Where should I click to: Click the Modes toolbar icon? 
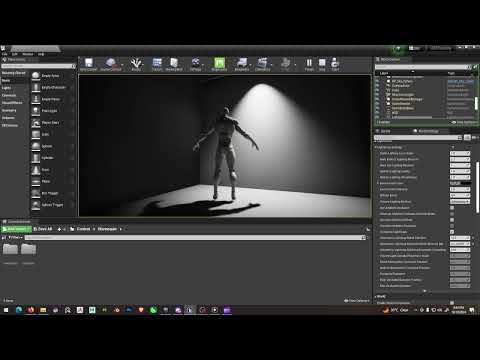[136, 63]
